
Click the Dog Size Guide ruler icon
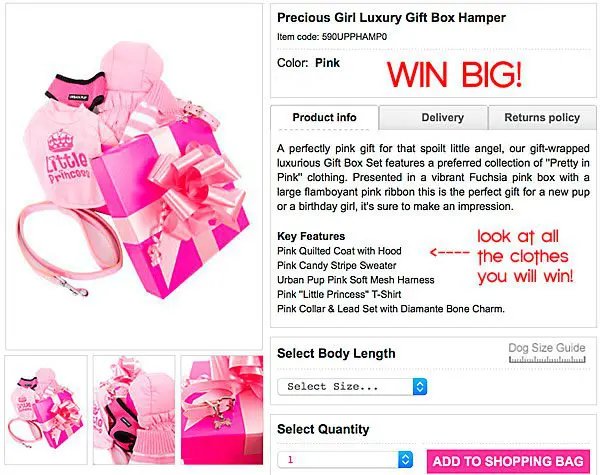pyautogui.click(x=547, y=359)
